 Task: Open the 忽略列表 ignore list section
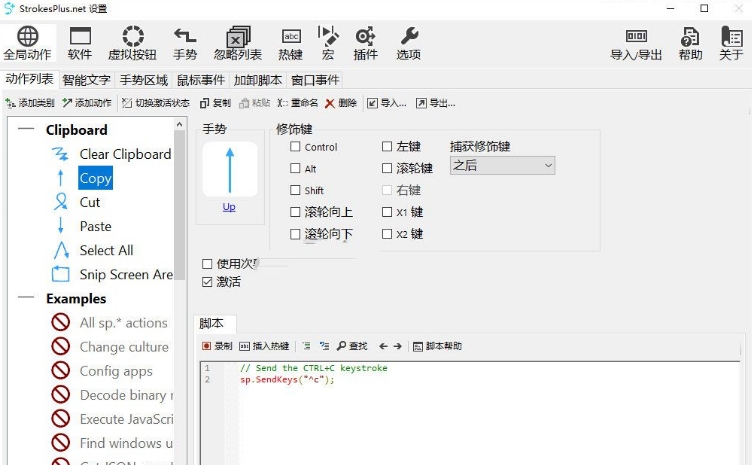click(x=238, y=43)
